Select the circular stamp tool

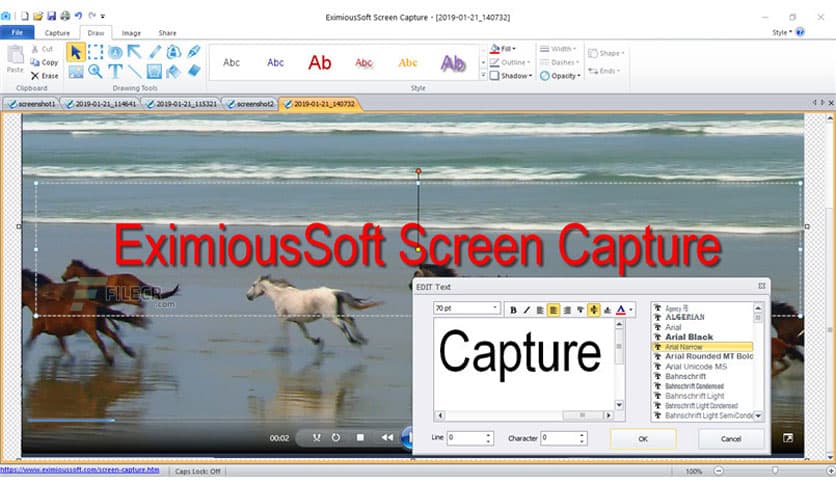(115, 52)
